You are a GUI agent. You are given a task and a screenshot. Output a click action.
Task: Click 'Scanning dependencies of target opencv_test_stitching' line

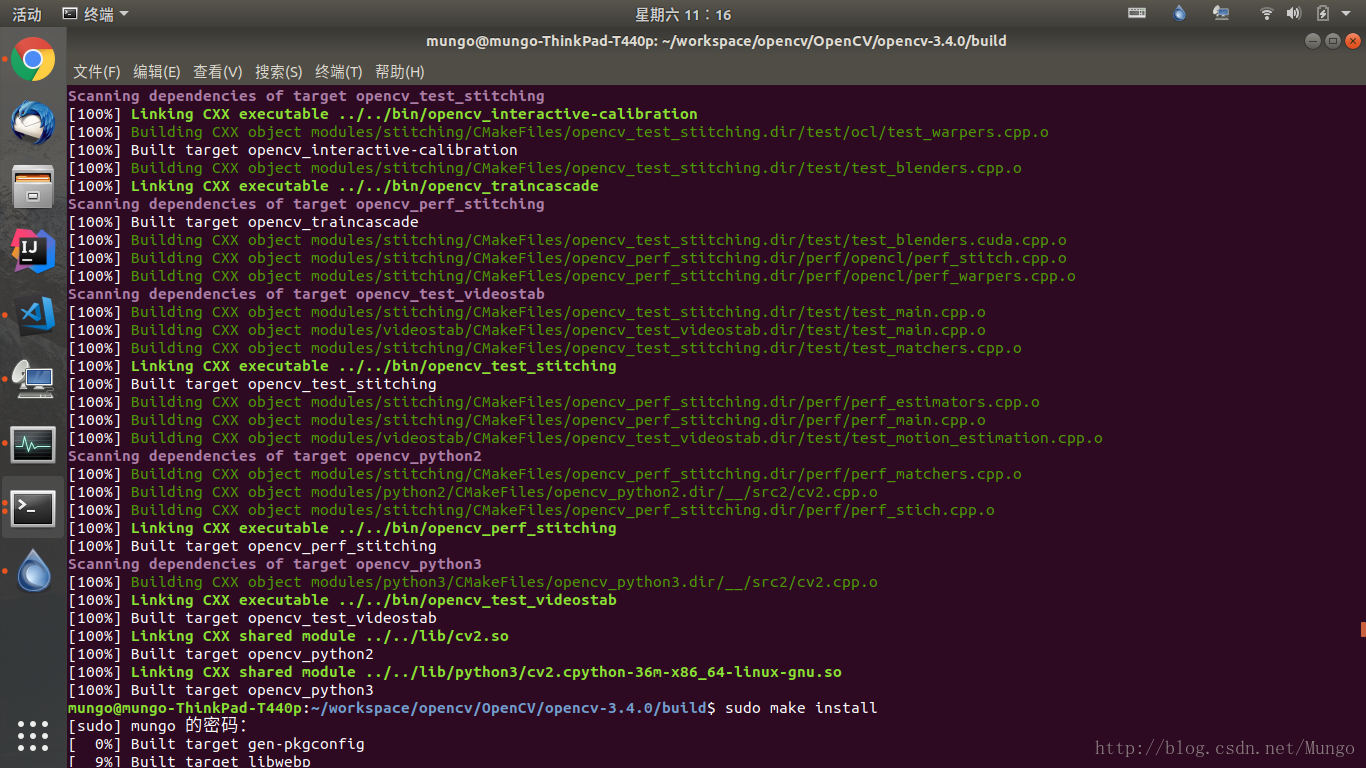coord(306,96)
